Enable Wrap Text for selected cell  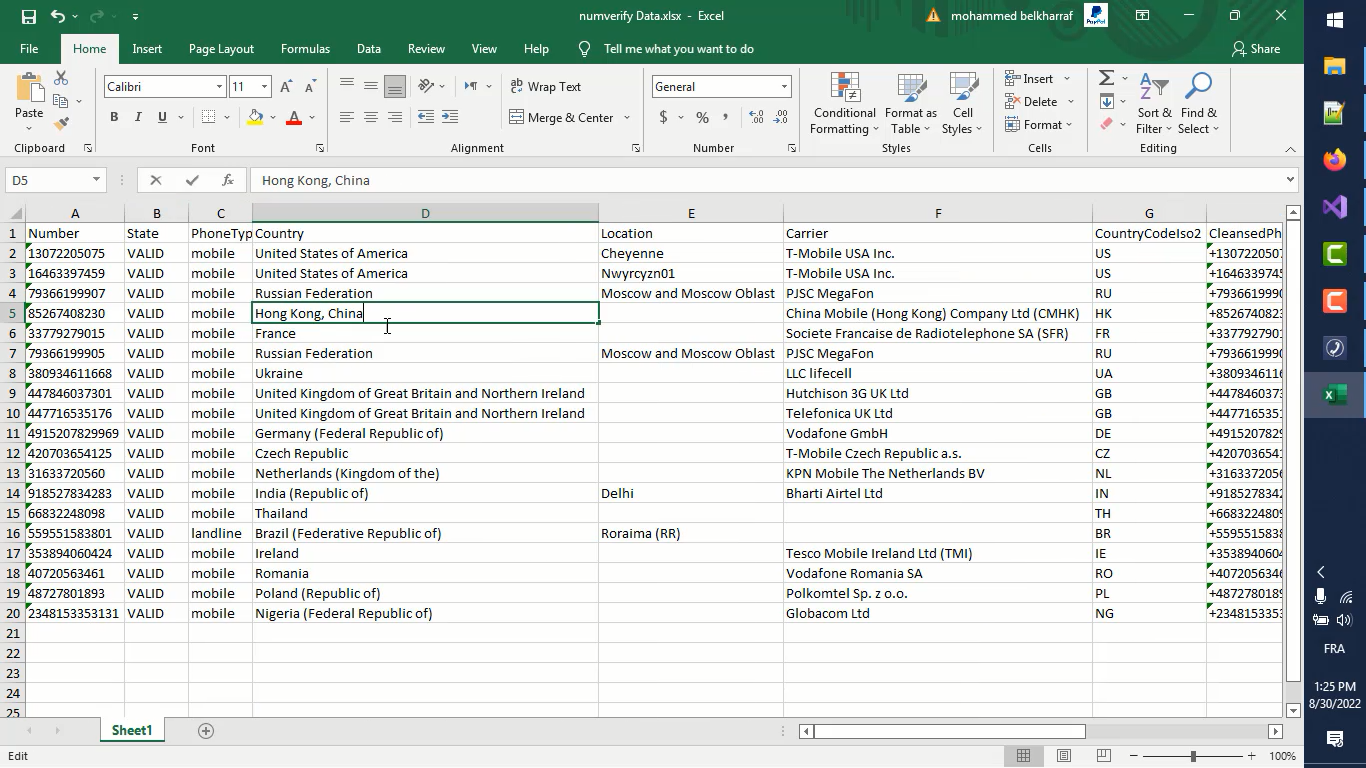546,86
